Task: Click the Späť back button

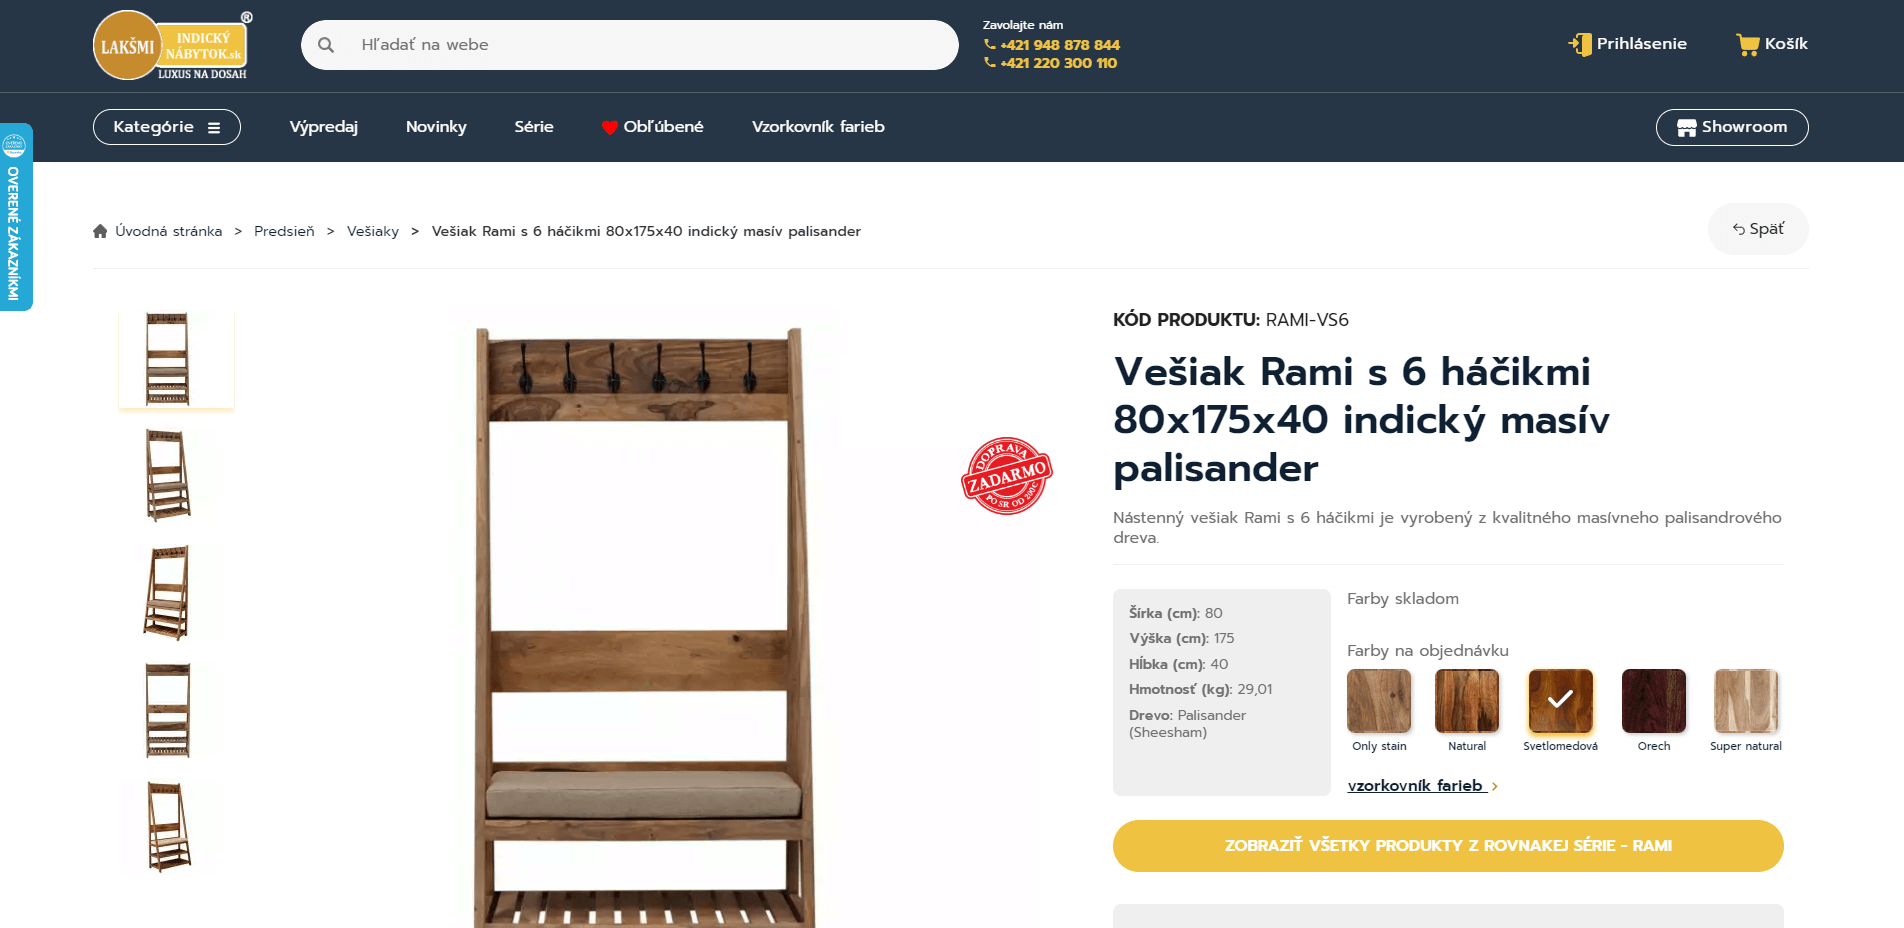Action: (1758, 229)
